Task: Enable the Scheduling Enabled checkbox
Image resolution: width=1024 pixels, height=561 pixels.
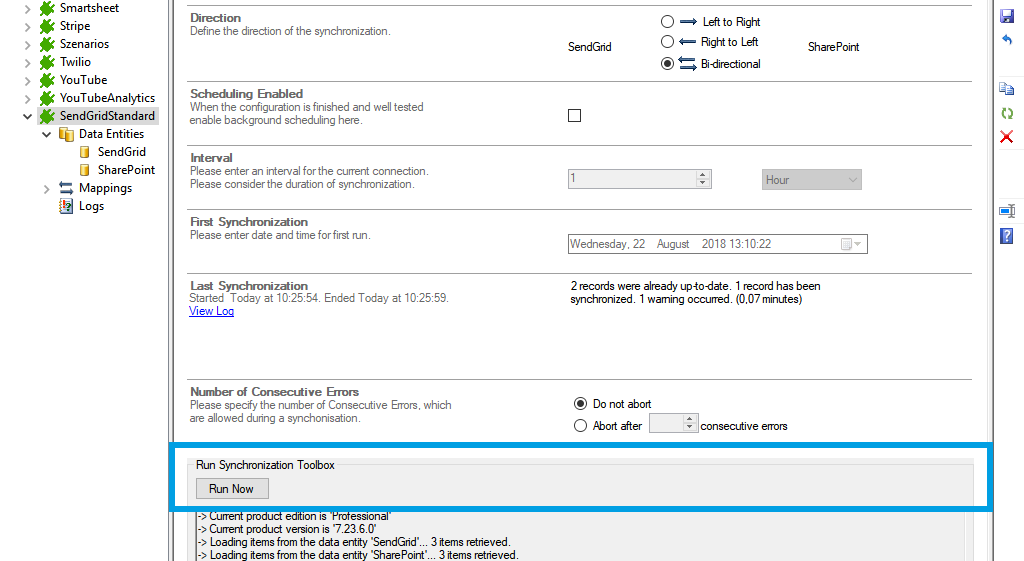Action: [574, 116]
